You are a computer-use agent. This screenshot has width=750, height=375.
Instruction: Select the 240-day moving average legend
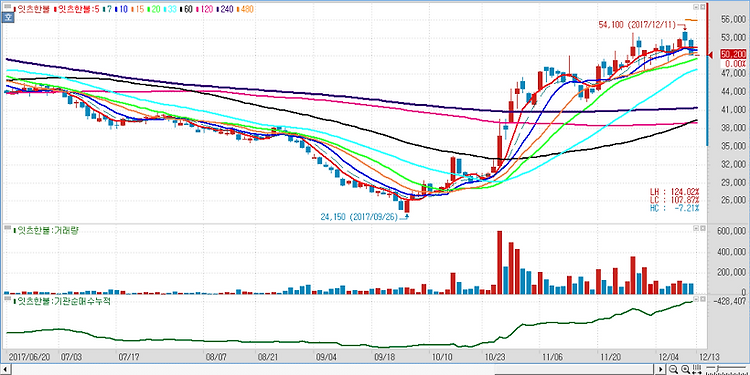[225, 9]
